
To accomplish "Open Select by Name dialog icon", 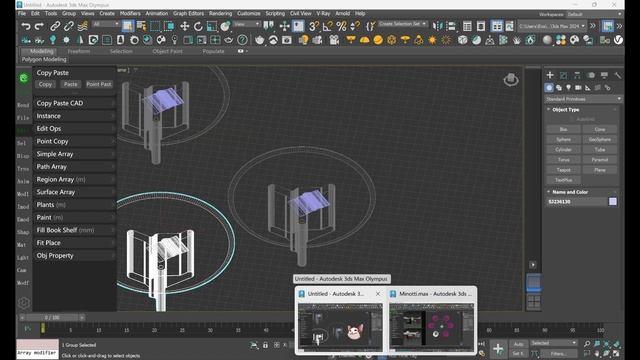I will point(142,26).
